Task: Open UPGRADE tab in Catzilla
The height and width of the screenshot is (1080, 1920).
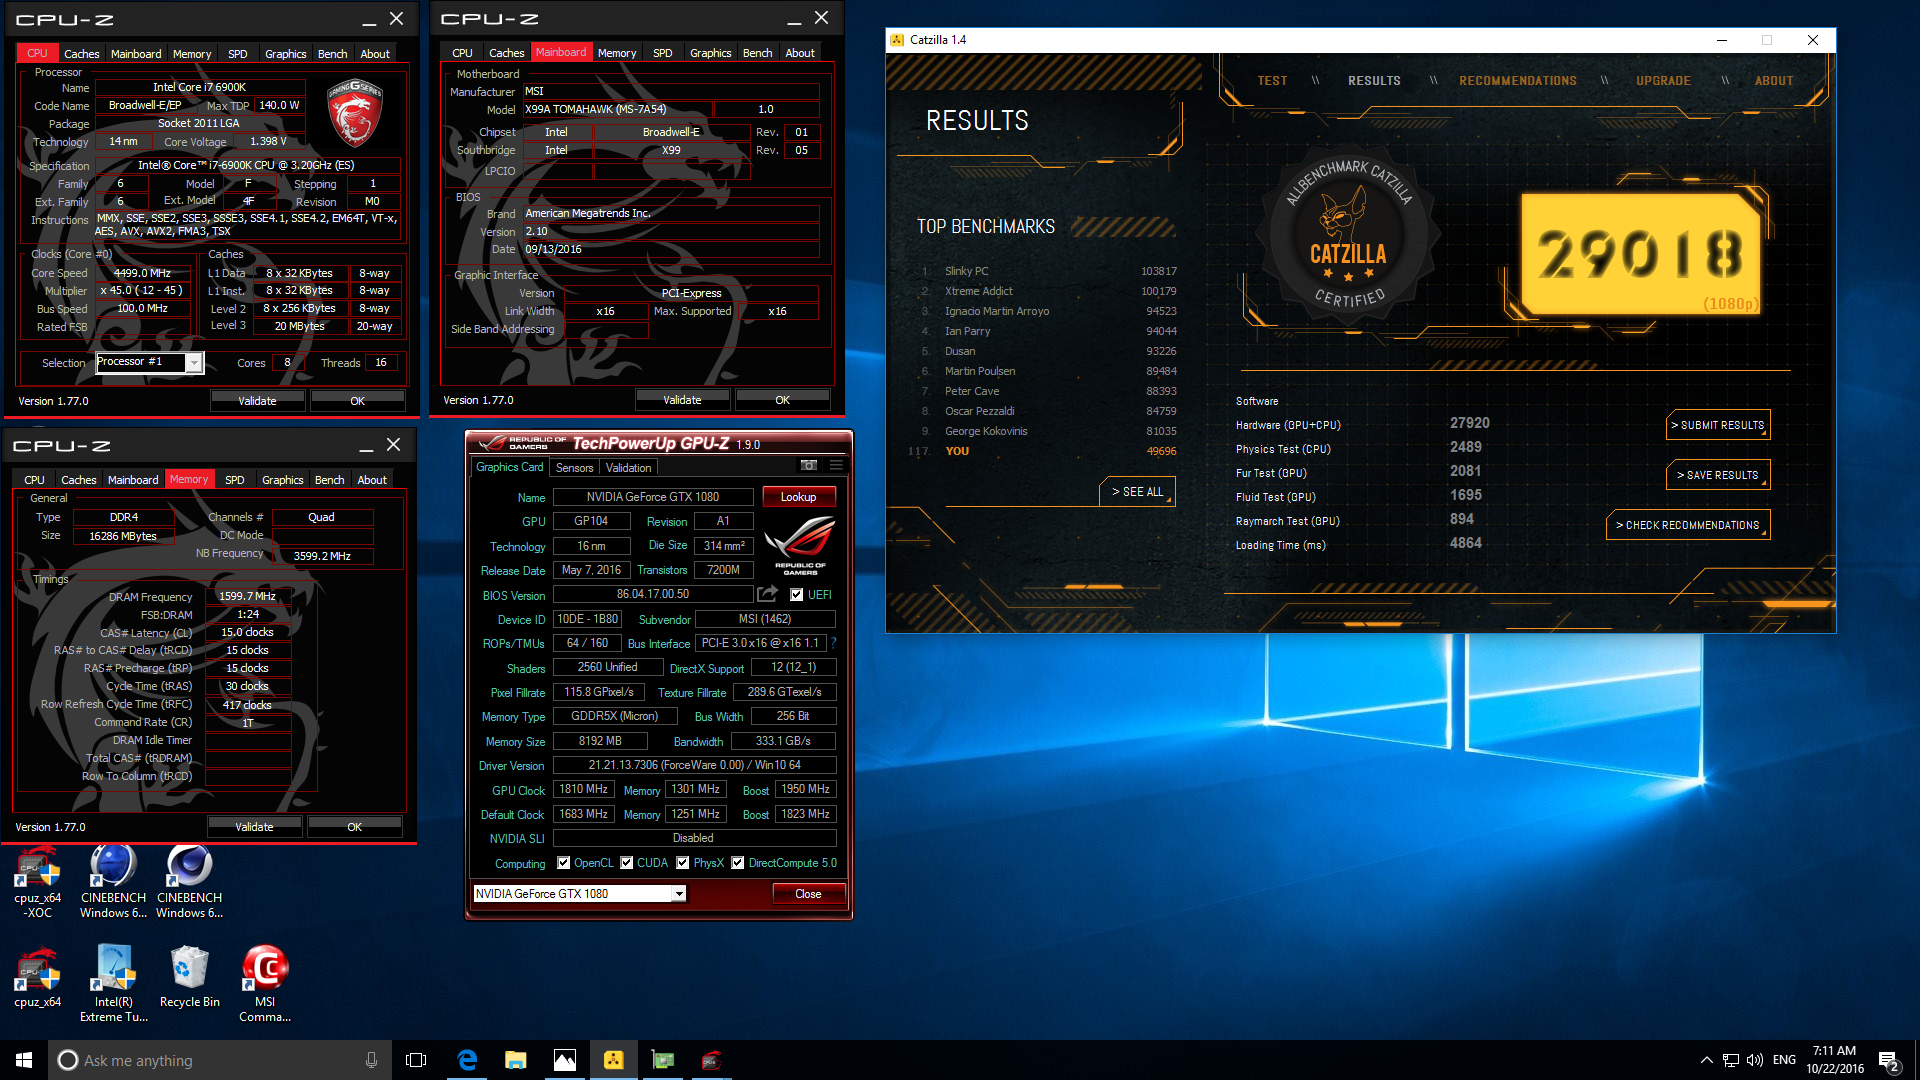Action: tap(1664, 81)
